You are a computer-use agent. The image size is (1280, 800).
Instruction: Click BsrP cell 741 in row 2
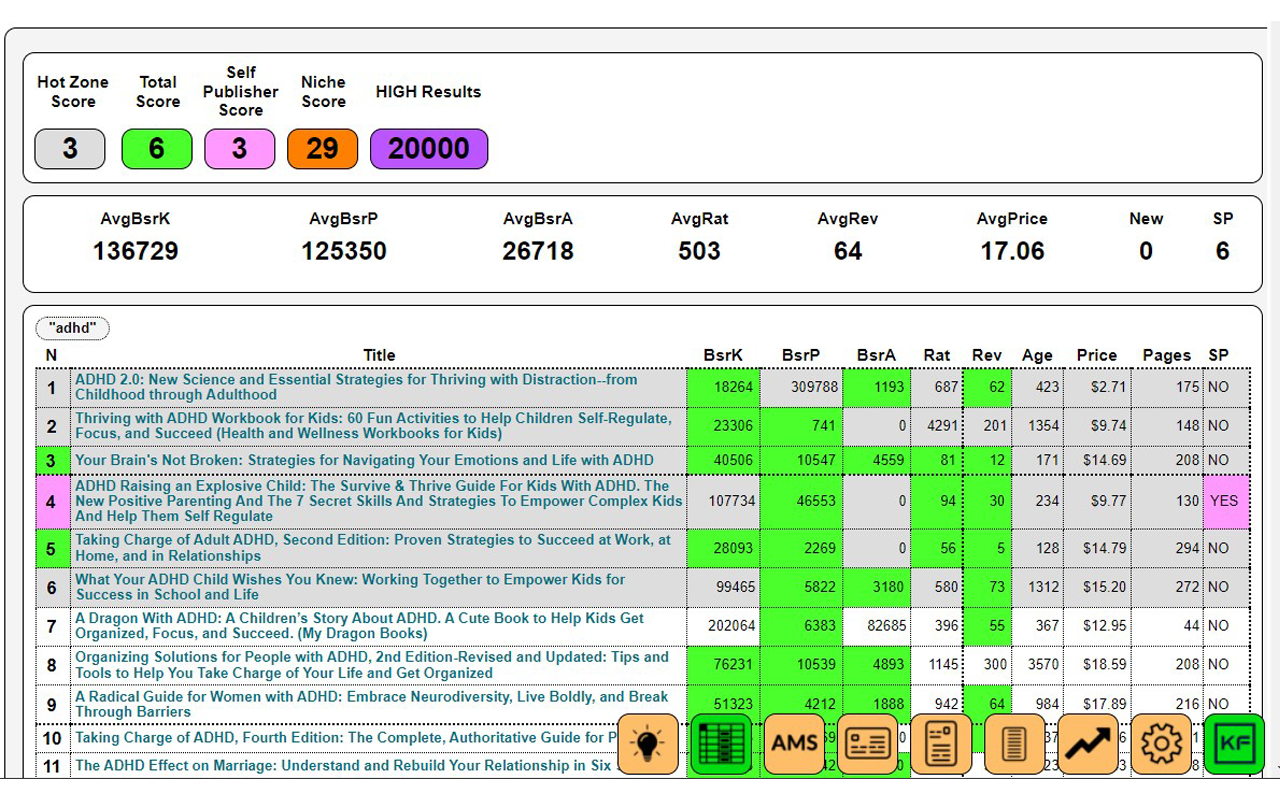801,426
